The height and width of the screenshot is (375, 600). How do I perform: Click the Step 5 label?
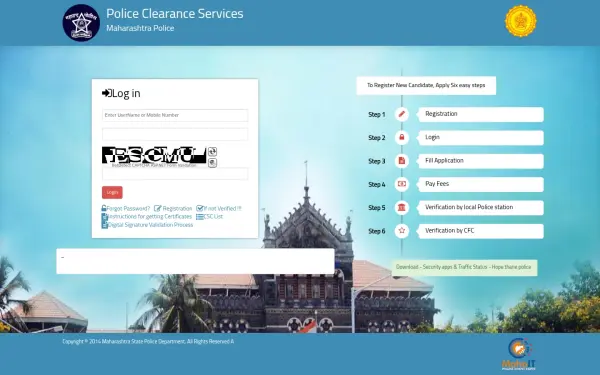pyautogui.click(x=377, y=208)
